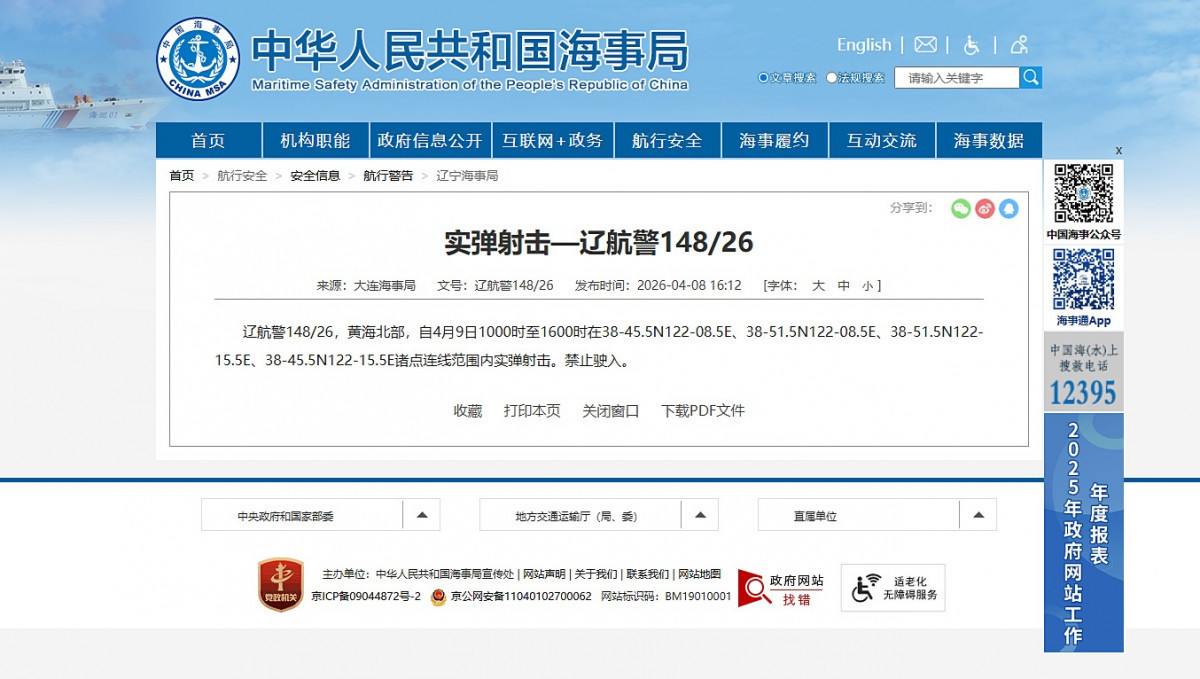The height and width of the screenshot is (679, 1200).
Task: Click the blue search magnifier button
Action: 1031,76
